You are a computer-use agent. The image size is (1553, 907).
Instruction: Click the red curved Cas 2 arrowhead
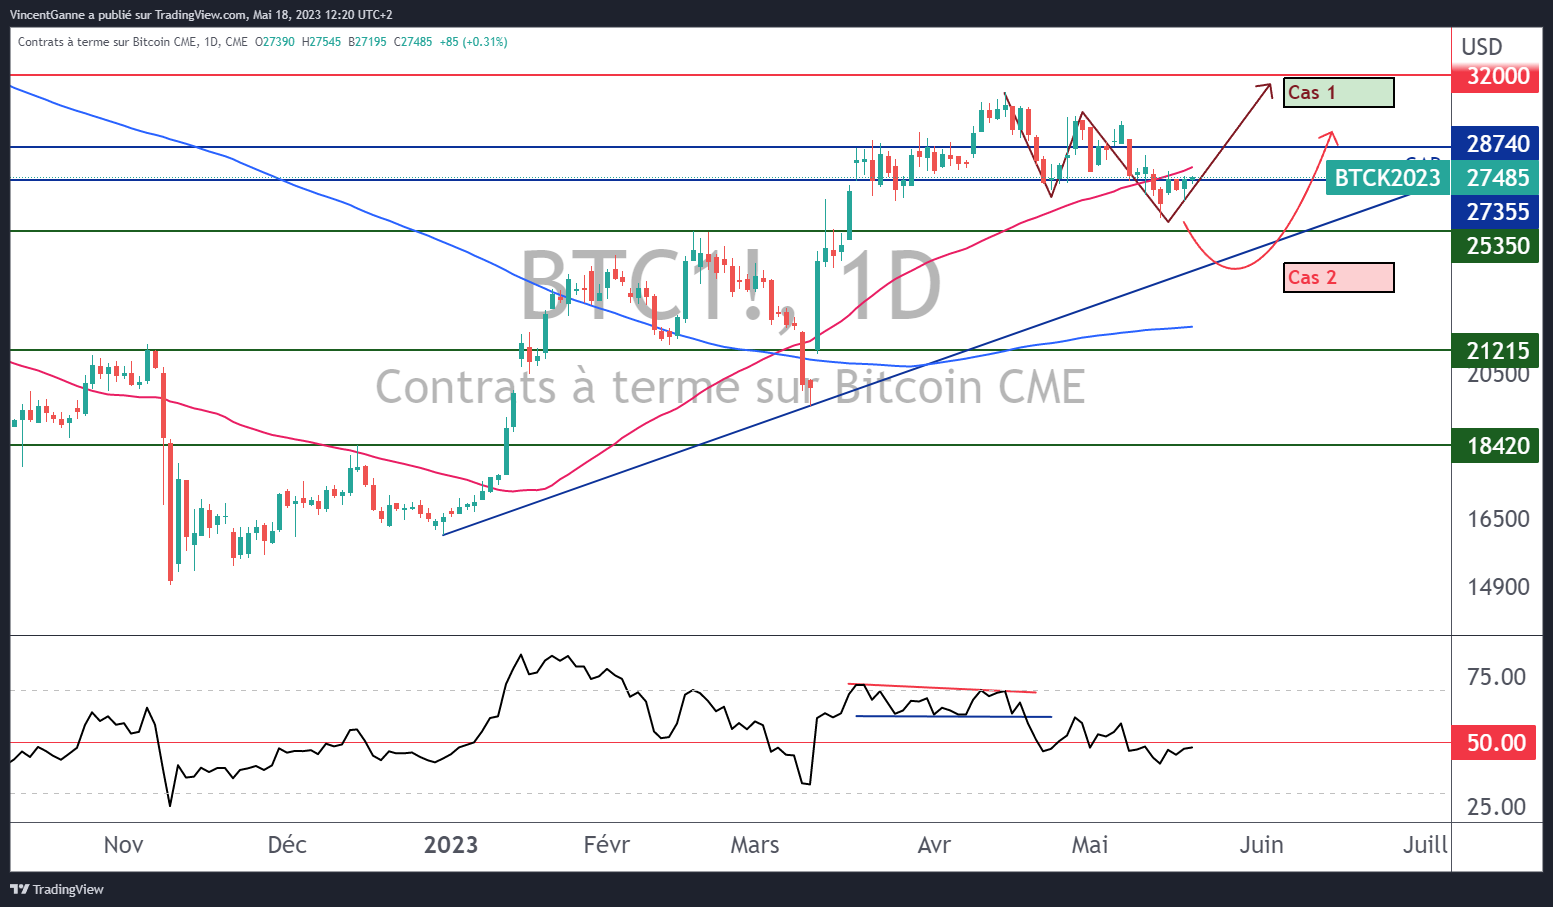pos(1329,136)
